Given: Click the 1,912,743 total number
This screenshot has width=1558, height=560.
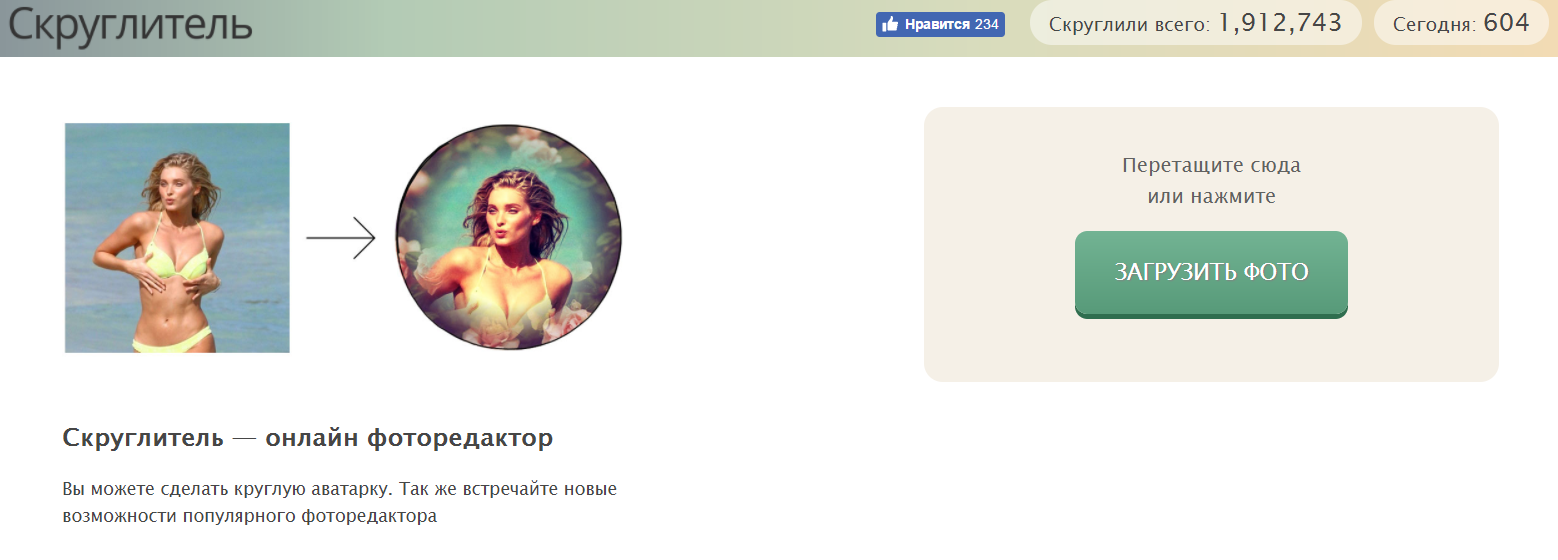Looking at the screenshot, I should click(1280, 23).
